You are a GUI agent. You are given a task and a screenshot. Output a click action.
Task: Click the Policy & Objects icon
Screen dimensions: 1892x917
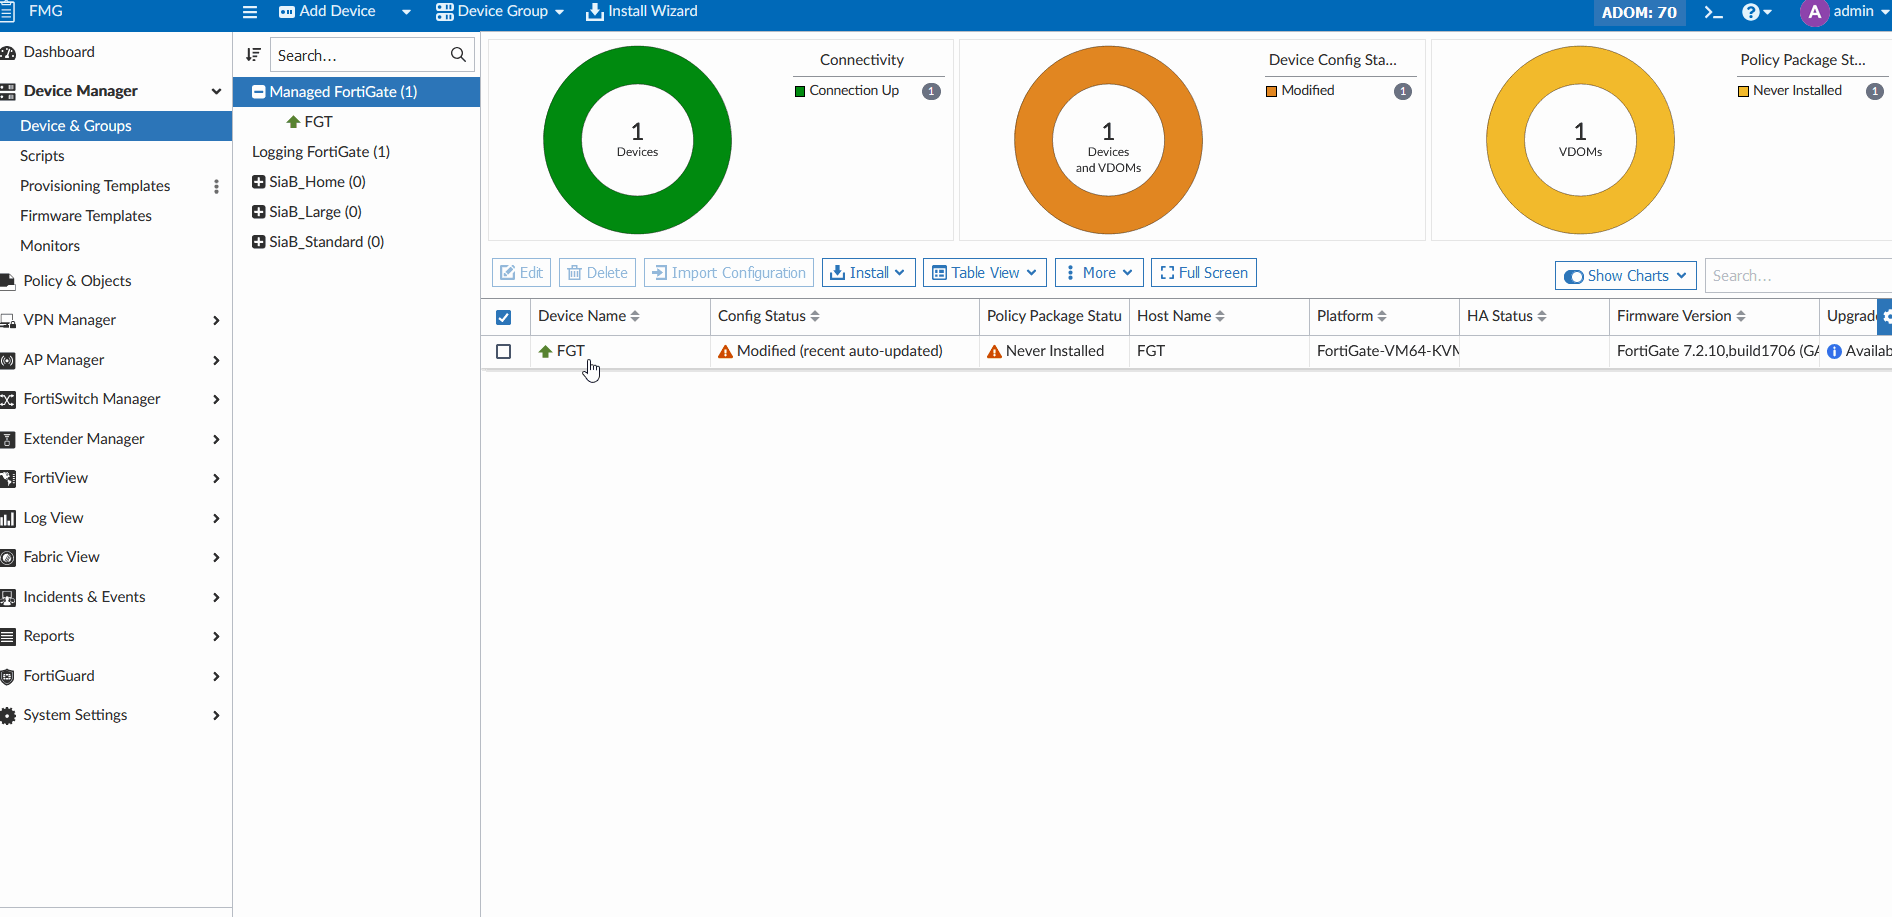[8, 281]
